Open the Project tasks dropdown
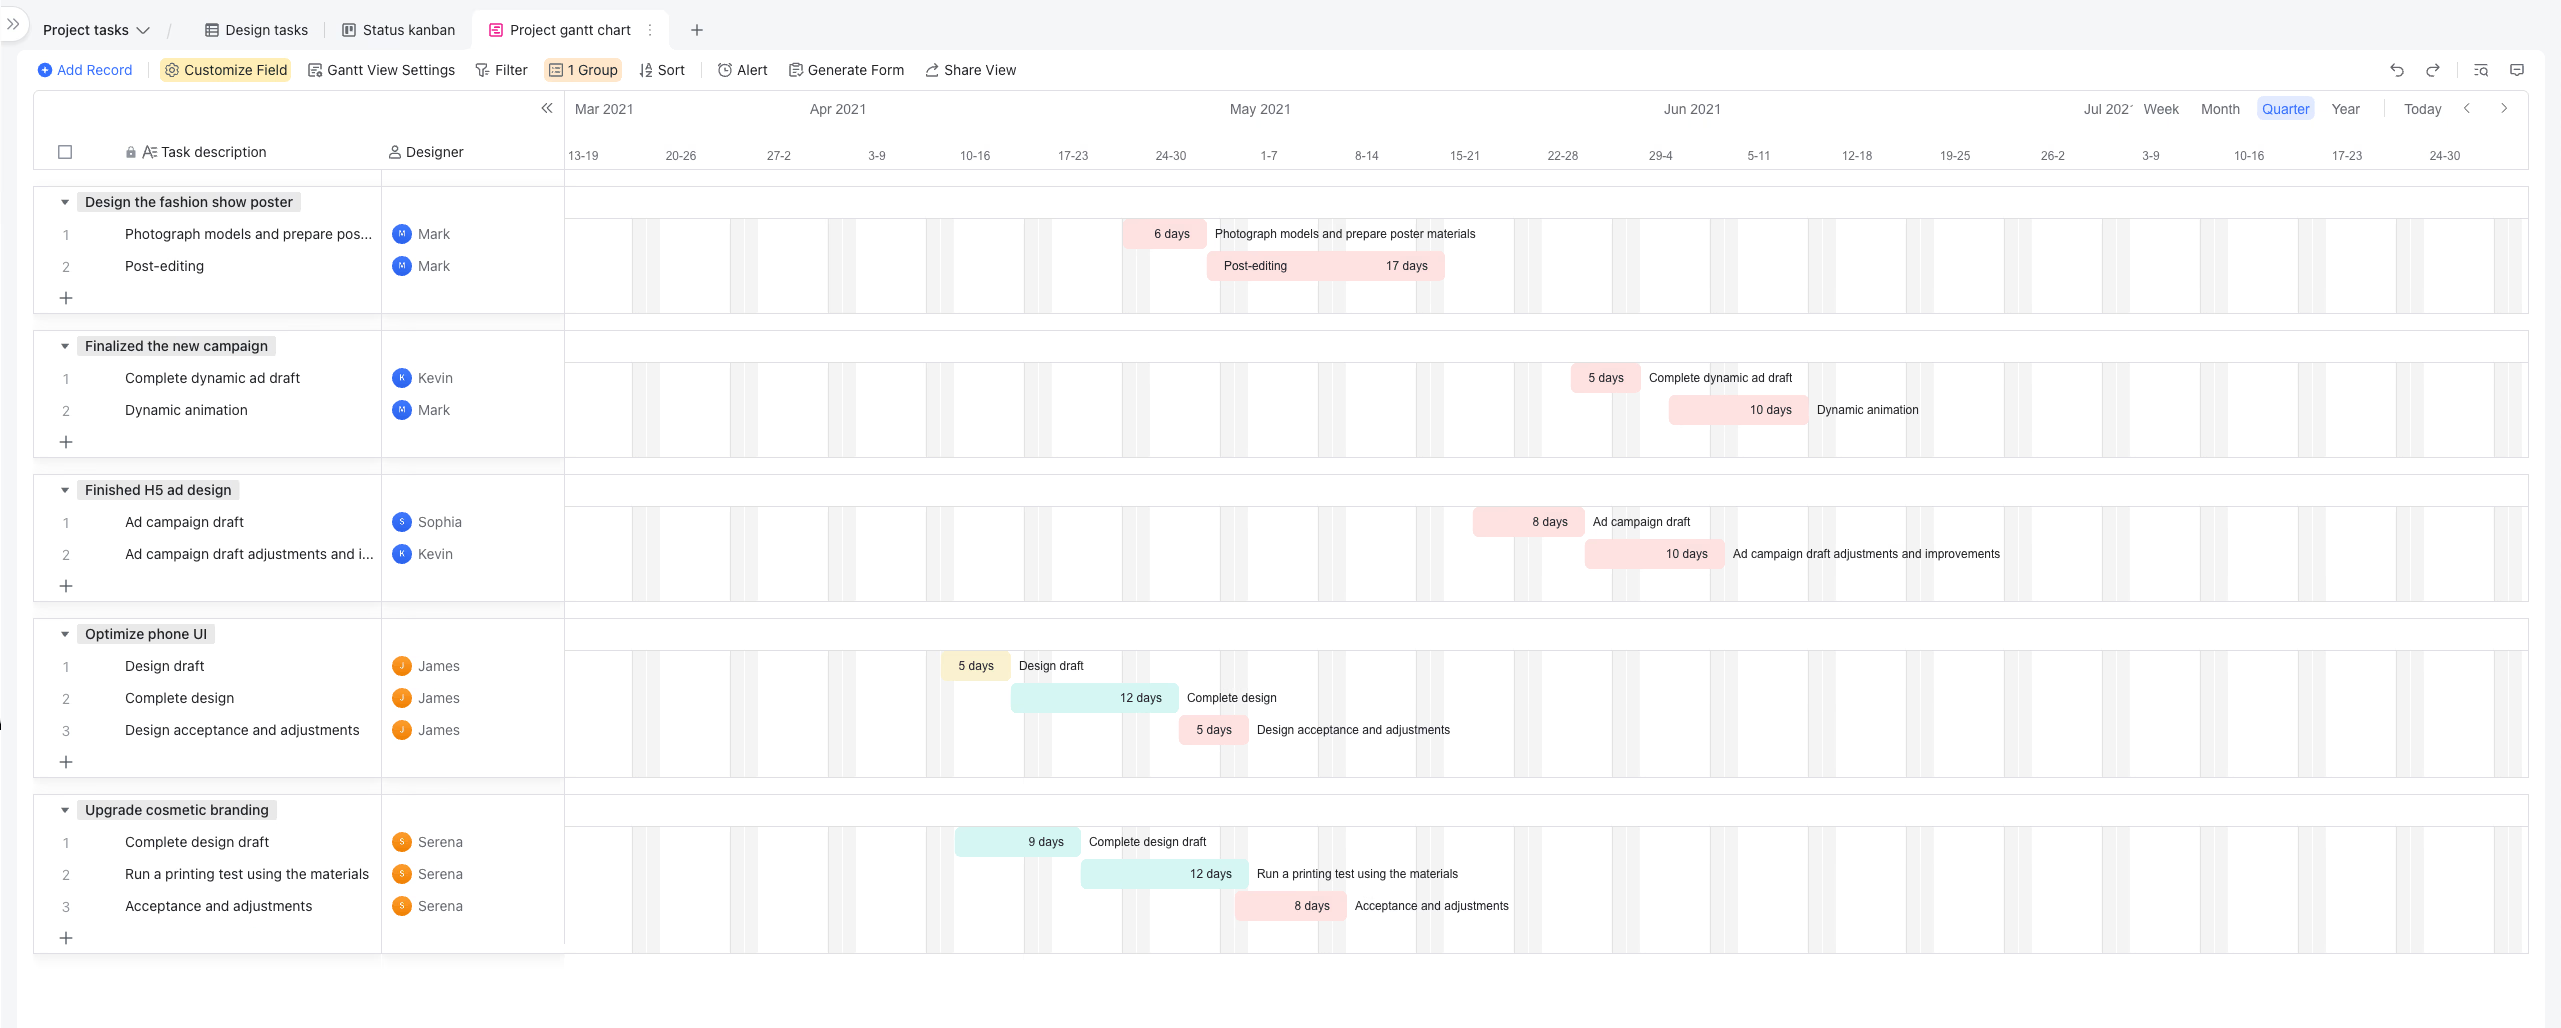The image size is (2561, 1028). 96,30
